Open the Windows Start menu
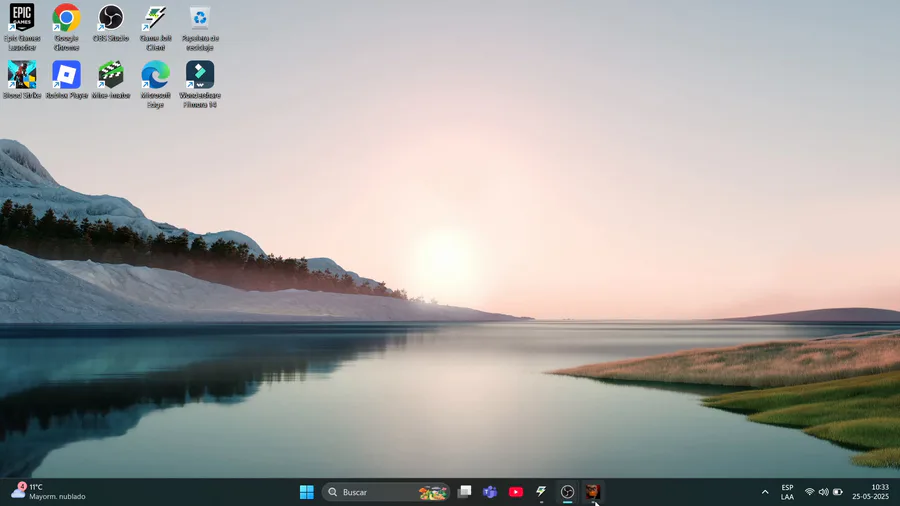900x506 pixels. (307, 492)
